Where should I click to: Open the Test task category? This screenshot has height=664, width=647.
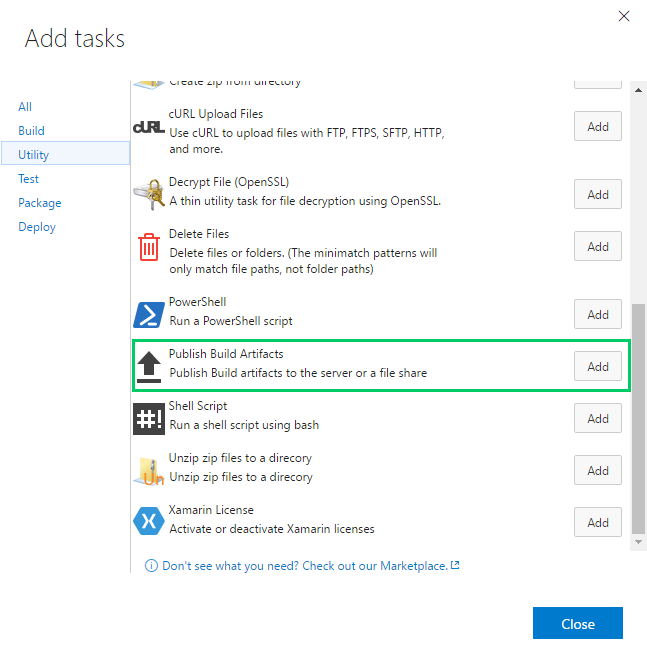click(x=28, y=179)
